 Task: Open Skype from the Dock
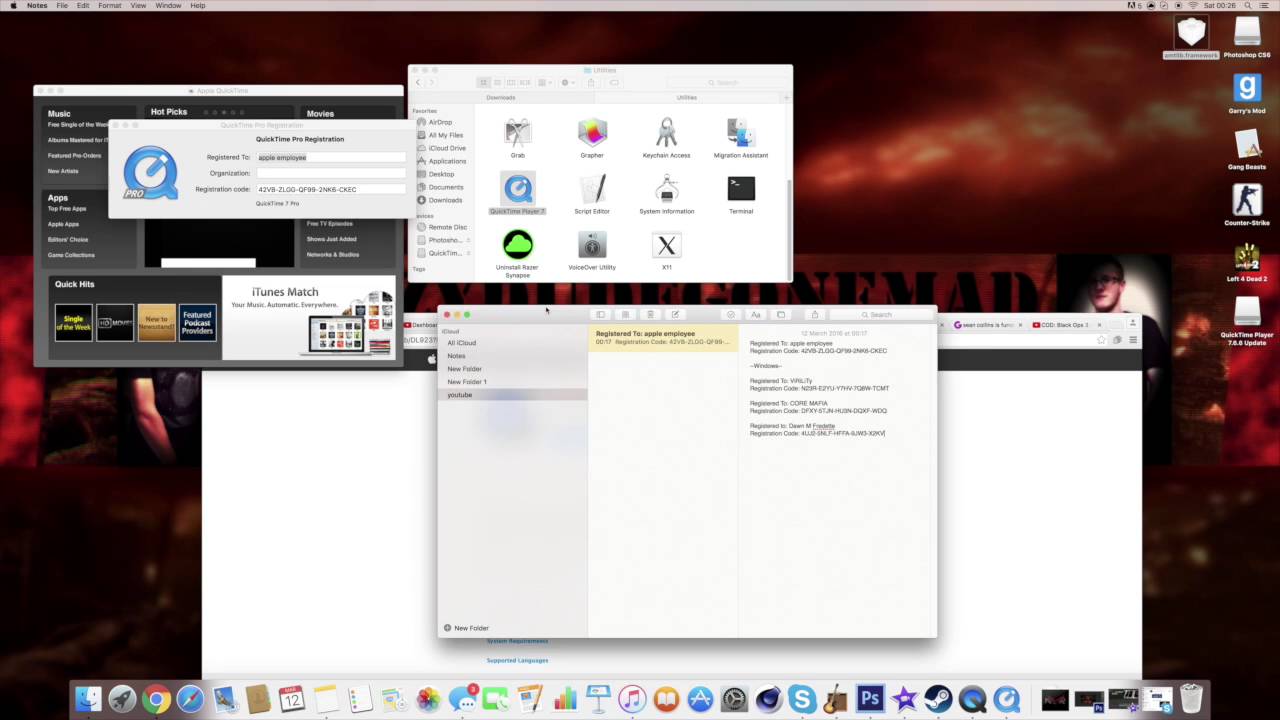point(802,699)
